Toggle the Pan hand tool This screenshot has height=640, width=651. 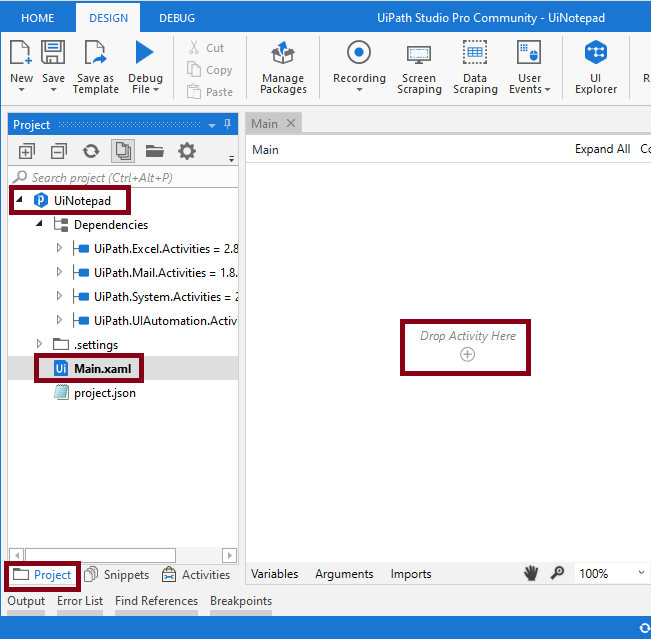(531, 573)
